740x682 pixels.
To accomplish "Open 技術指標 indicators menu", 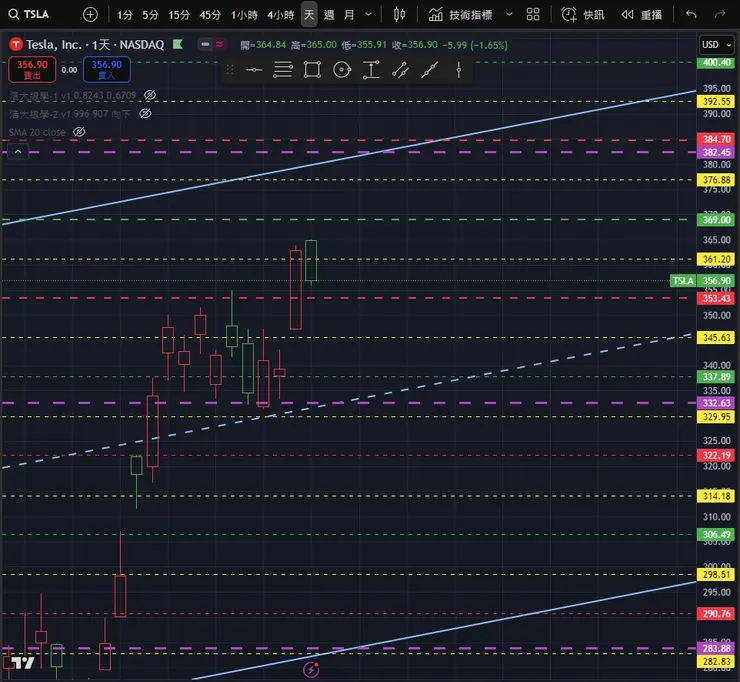I will click(461, 15).
